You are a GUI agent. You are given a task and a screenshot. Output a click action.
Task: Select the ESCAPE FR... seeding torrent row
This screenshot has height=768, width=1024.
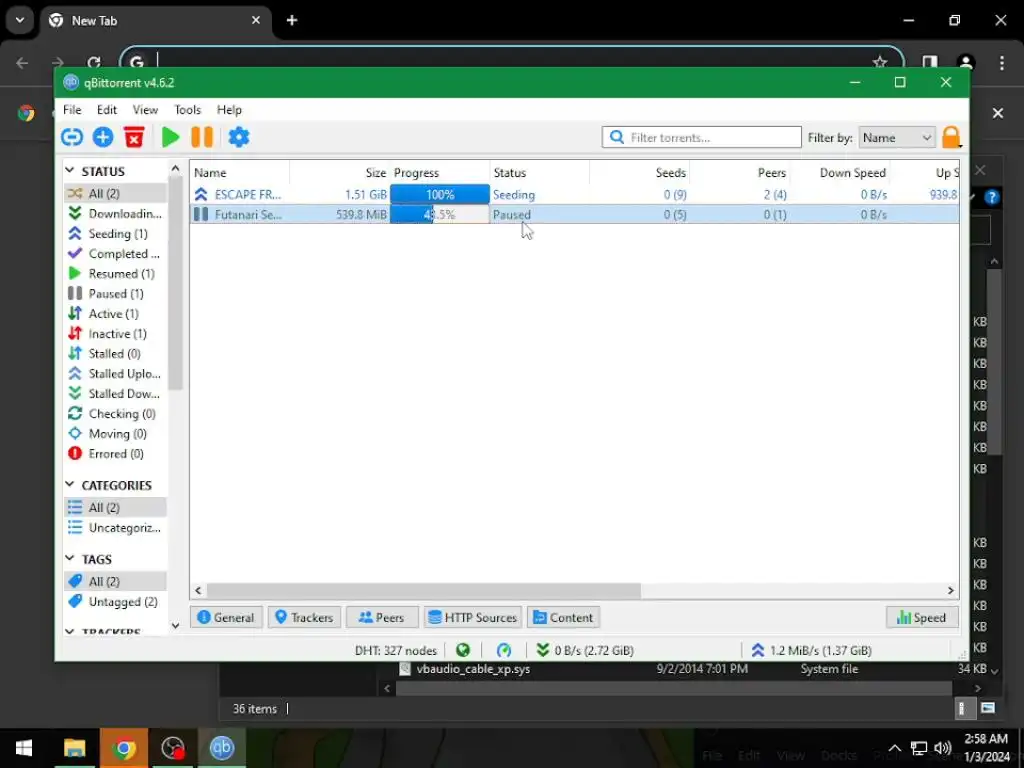(575, 195)
